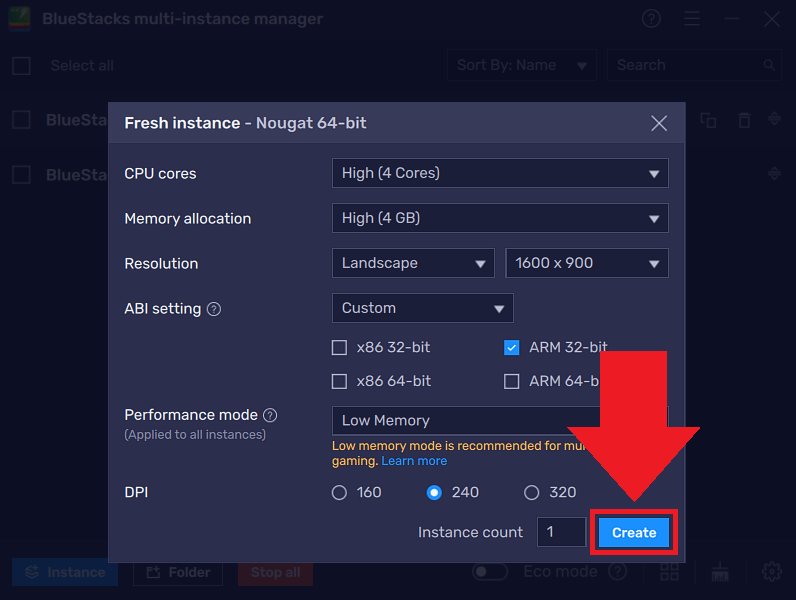Open the Memory allocation dropdown

pyautogui.click(x=499, y=218)
